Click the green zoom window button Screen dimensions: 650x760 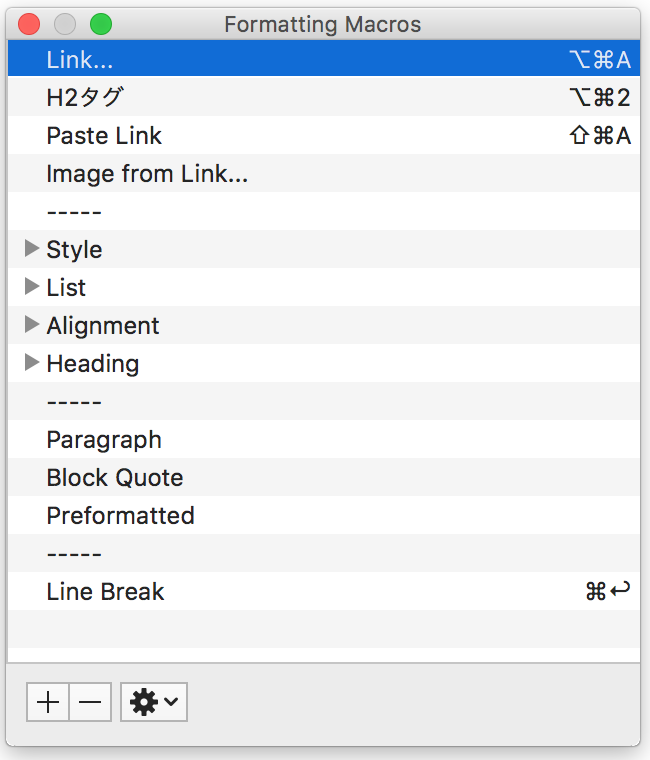tap(101, 24)
